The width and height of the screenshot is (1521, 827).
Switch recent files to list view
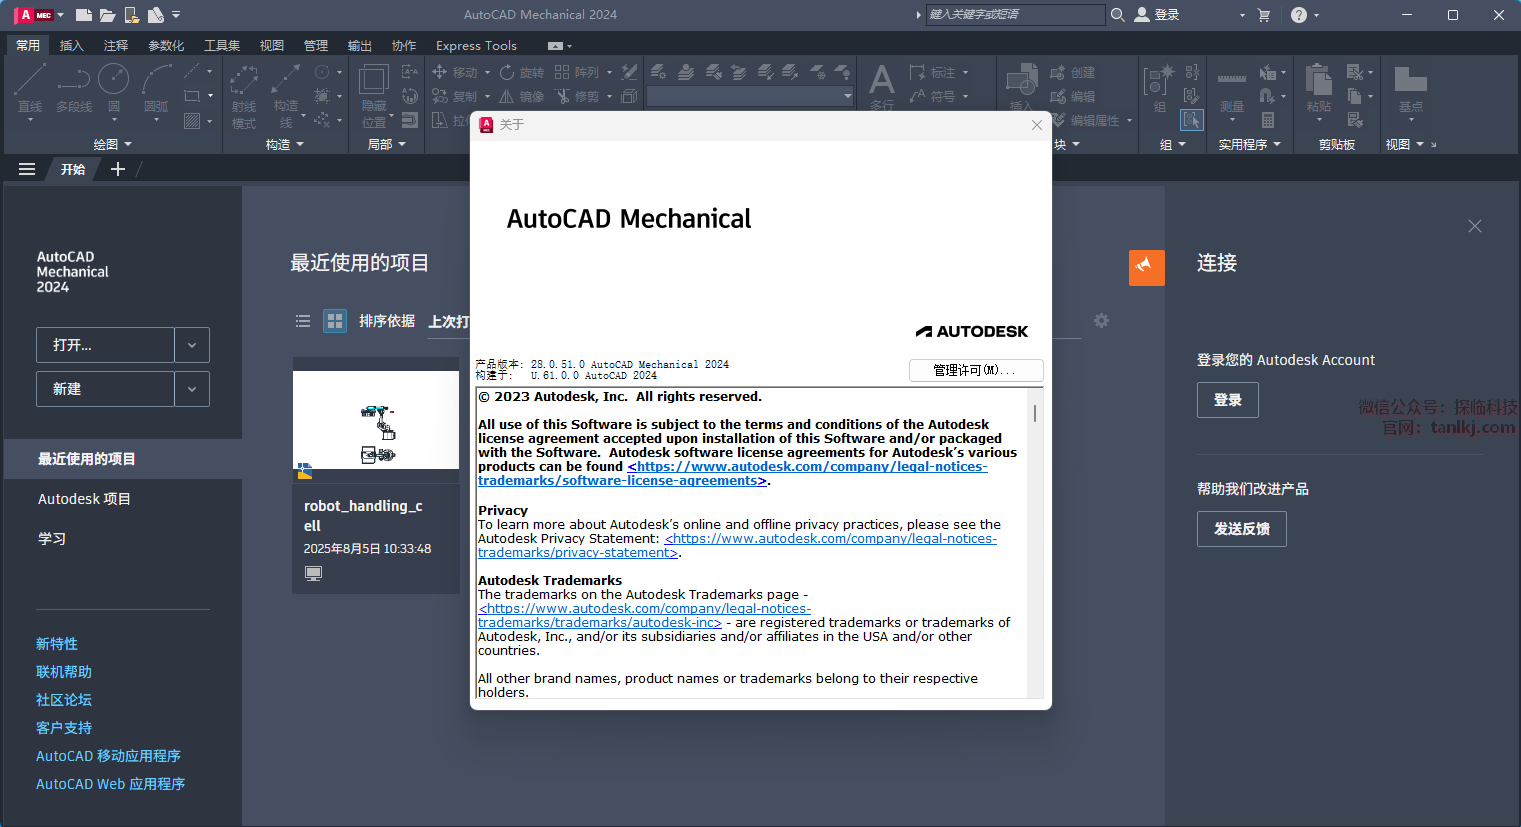303,321
